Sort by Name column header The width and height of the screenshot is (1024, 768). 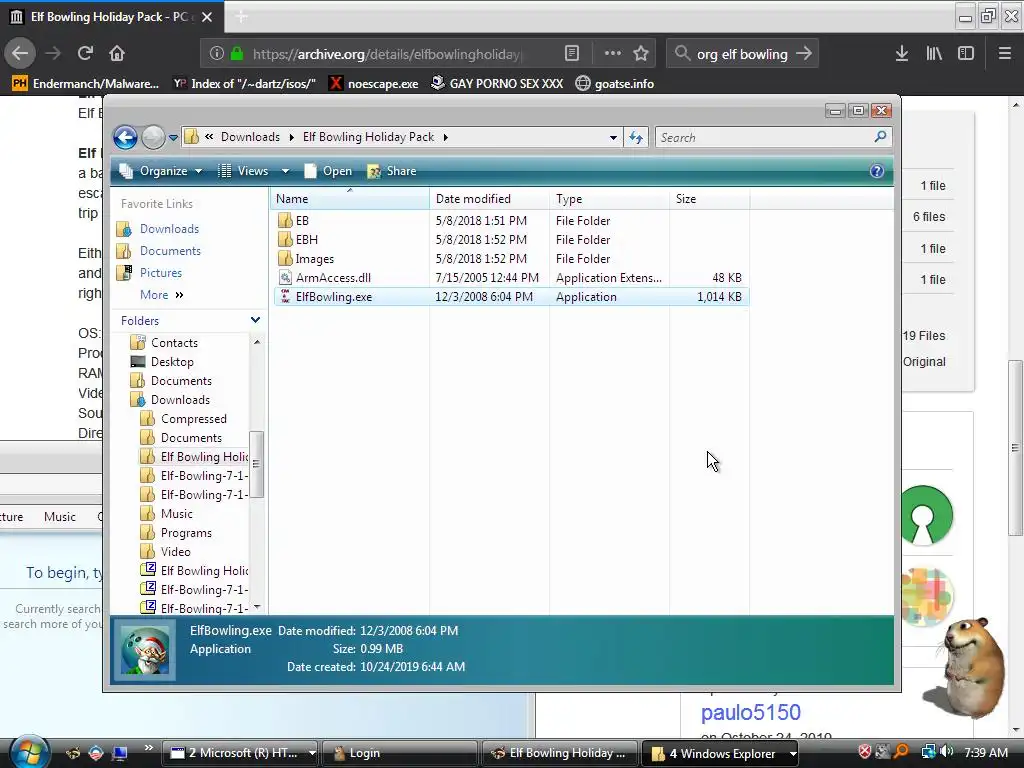349,199
